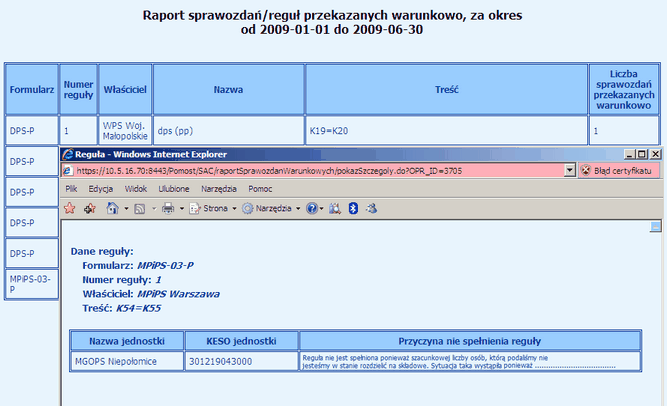Click the Print icon in toolbar

[168, 208]
